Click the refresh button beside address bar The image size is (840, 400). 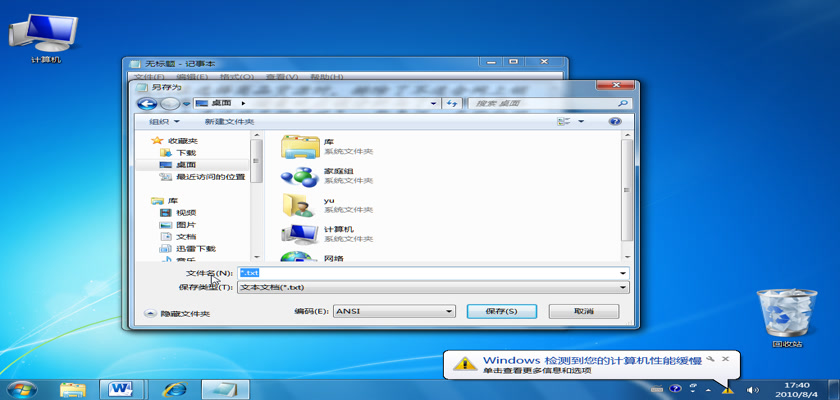click(451, 103)
